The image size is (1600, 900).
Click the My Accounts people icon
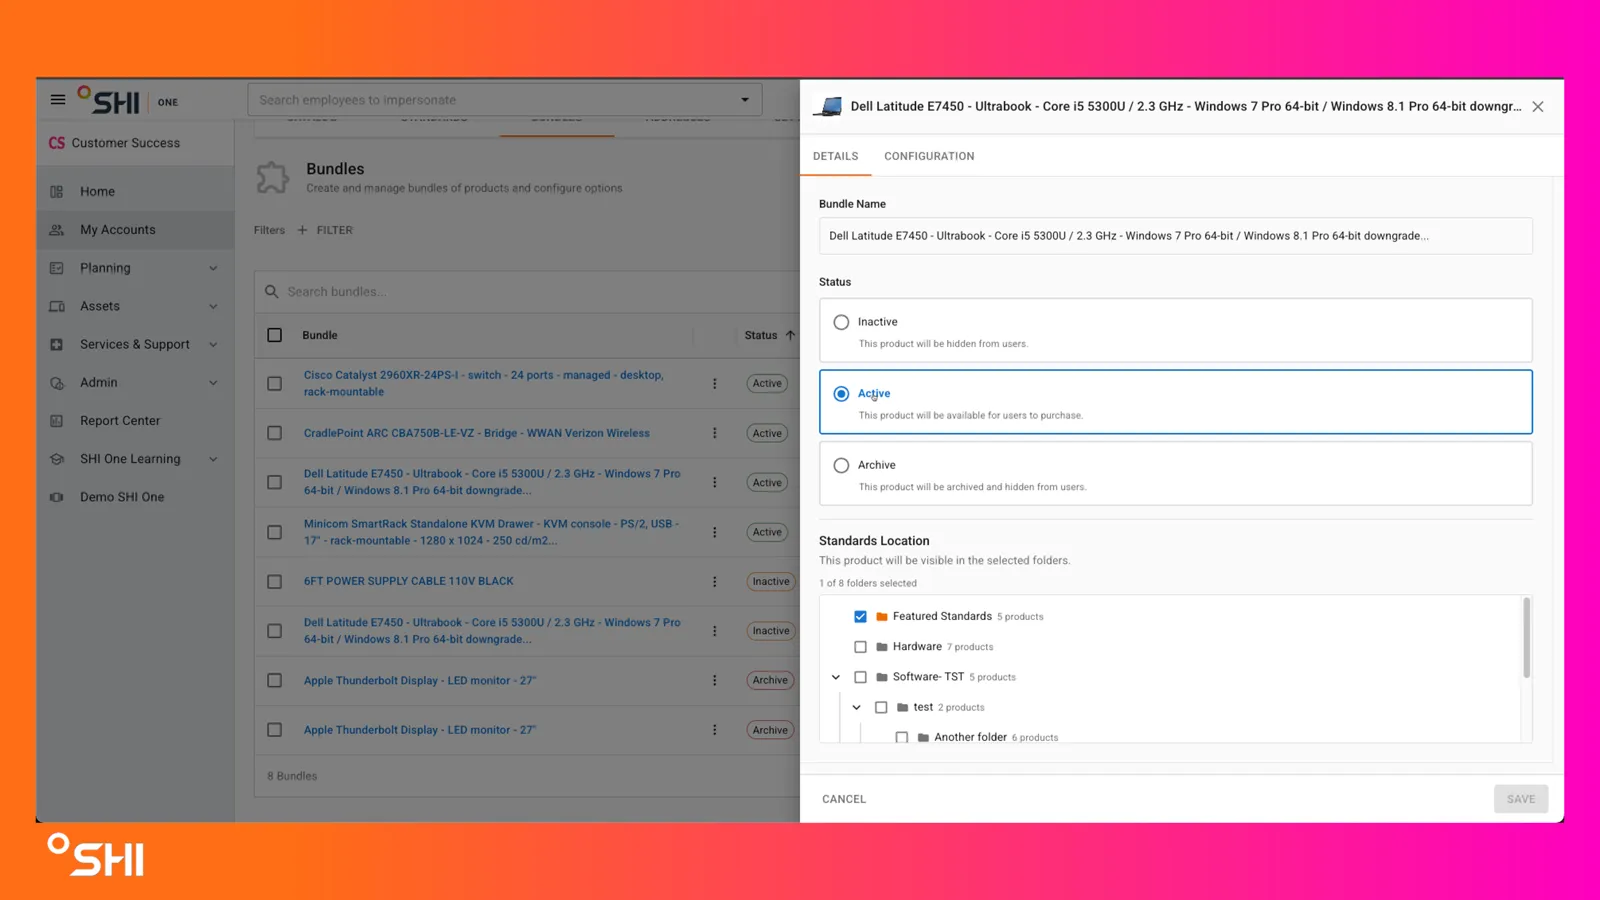57,230
